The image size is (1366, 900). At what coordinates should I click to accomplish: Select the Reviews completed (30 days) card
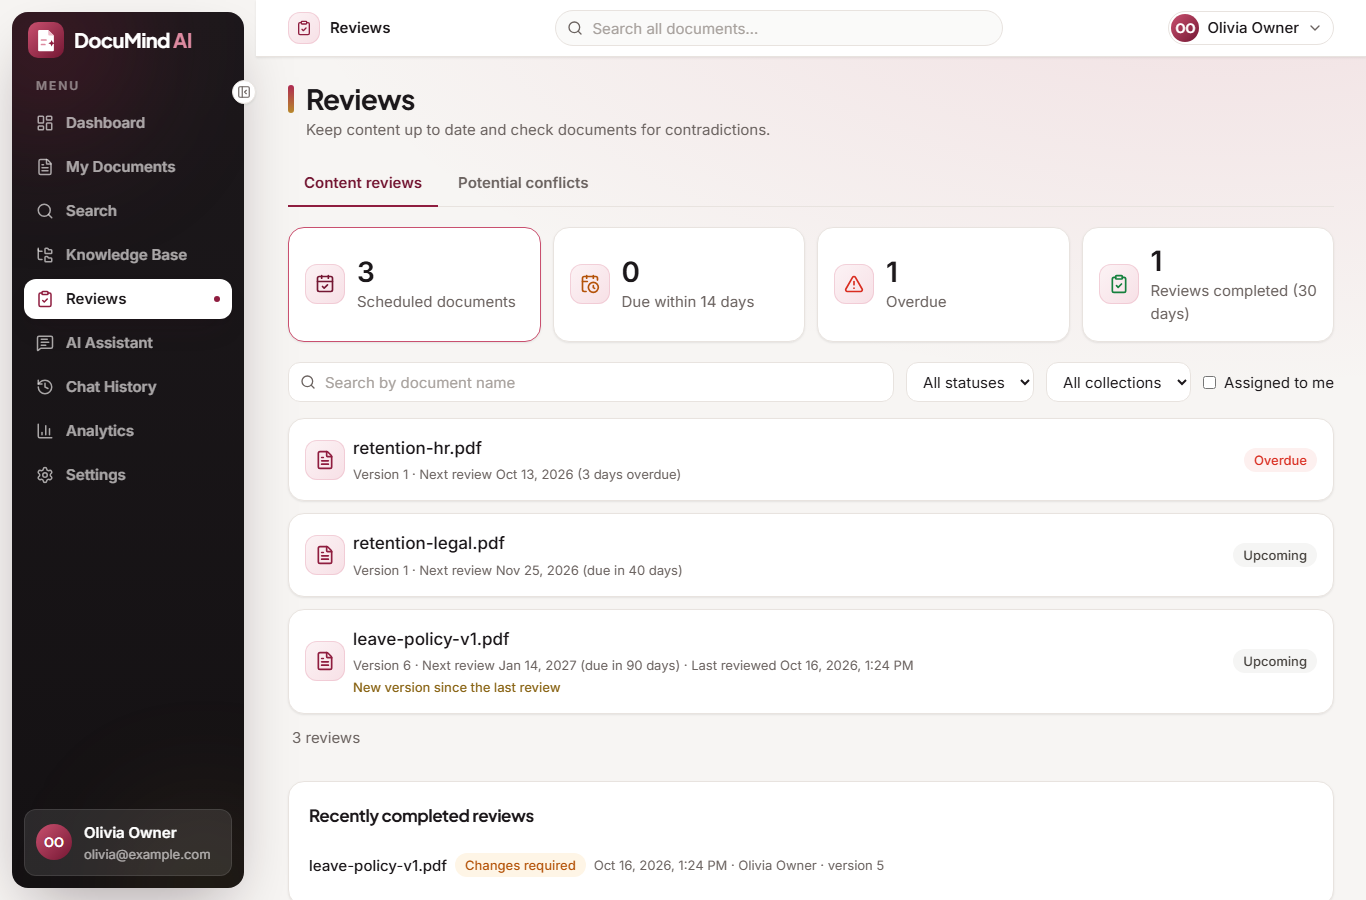[1208, 285]
